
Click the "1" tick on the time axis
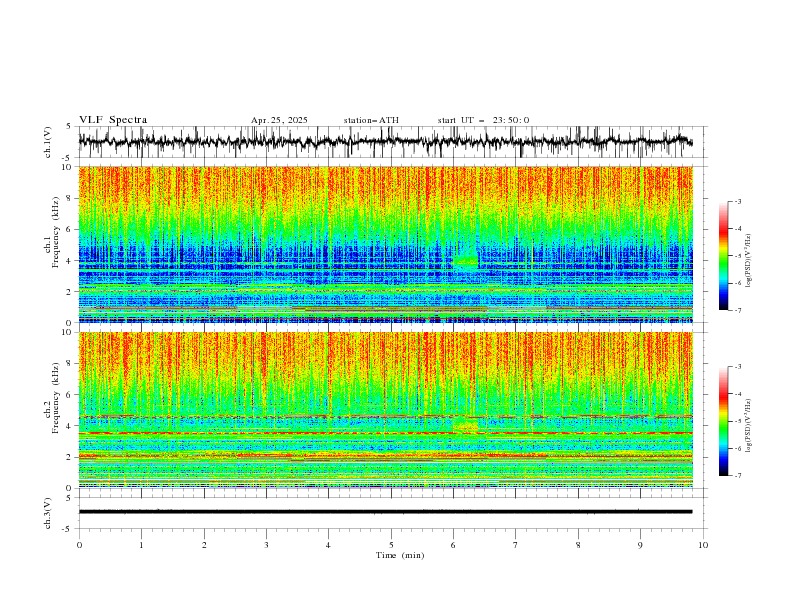(x=141, y=545)
